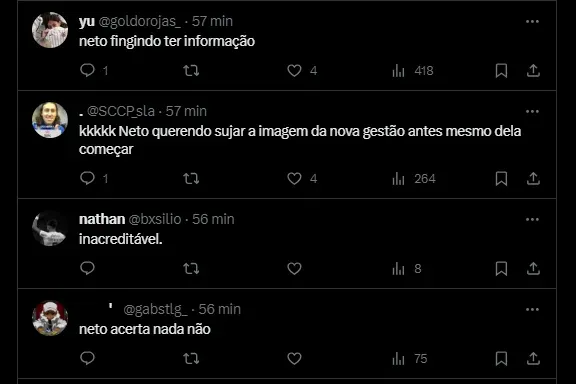The image size is (576, 384).
Task: Retweet nathan's 'inacreditável.' post
Action: click(191, 269)
